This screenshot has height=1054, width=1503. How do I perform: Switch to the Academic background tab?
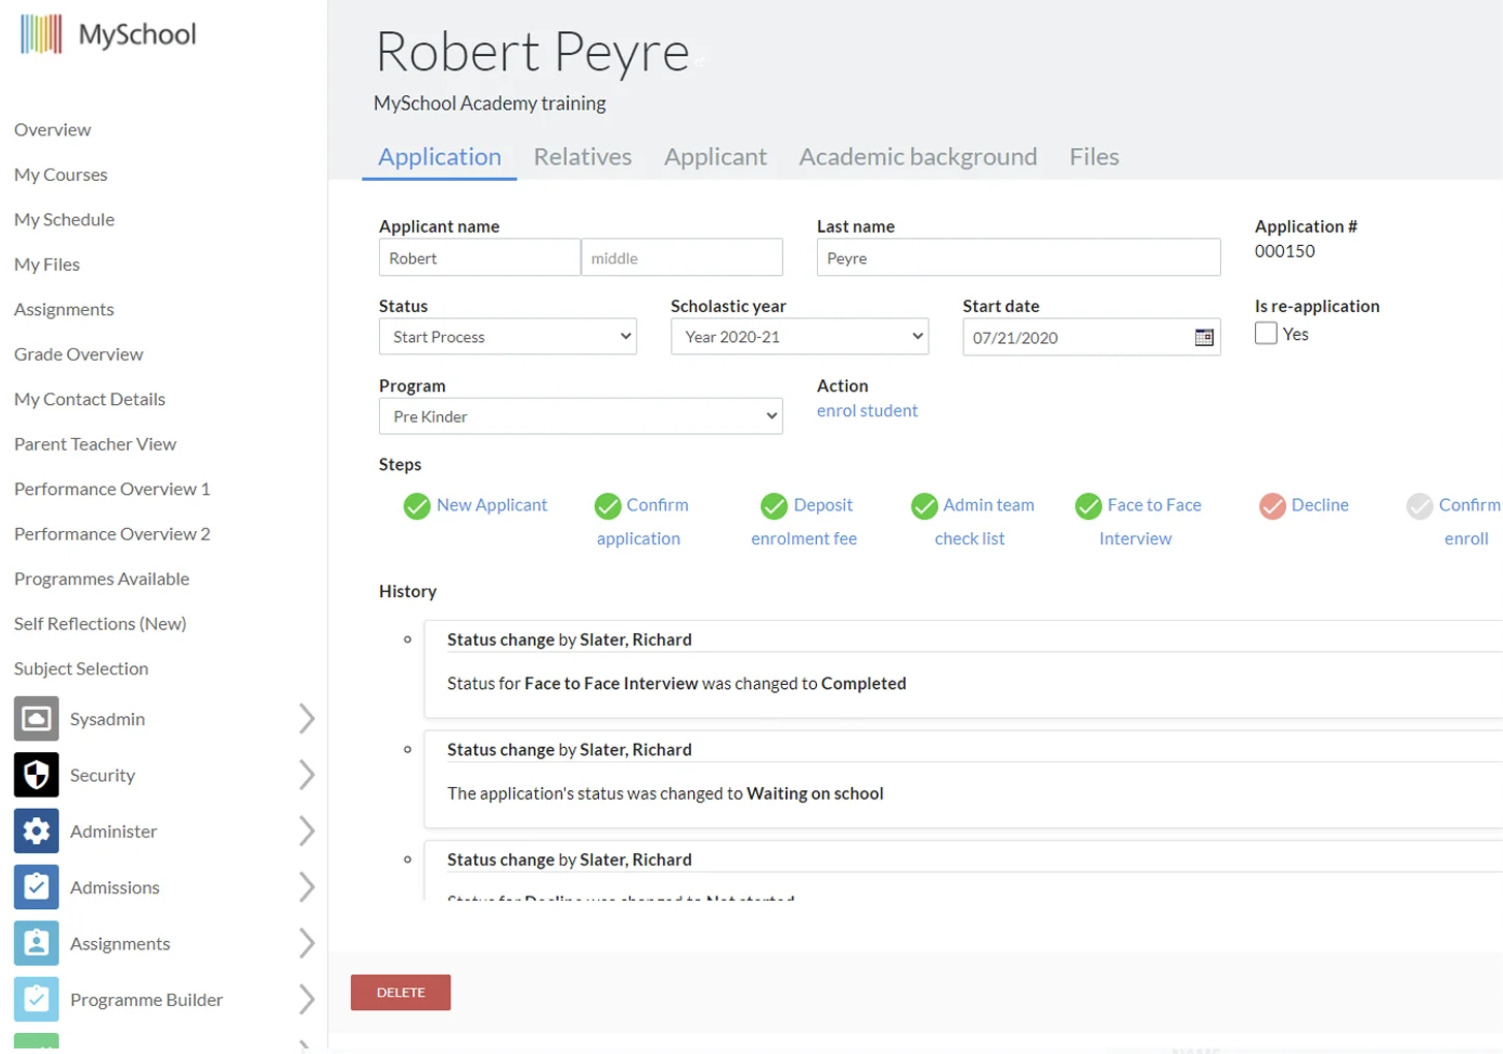[917, 157]
